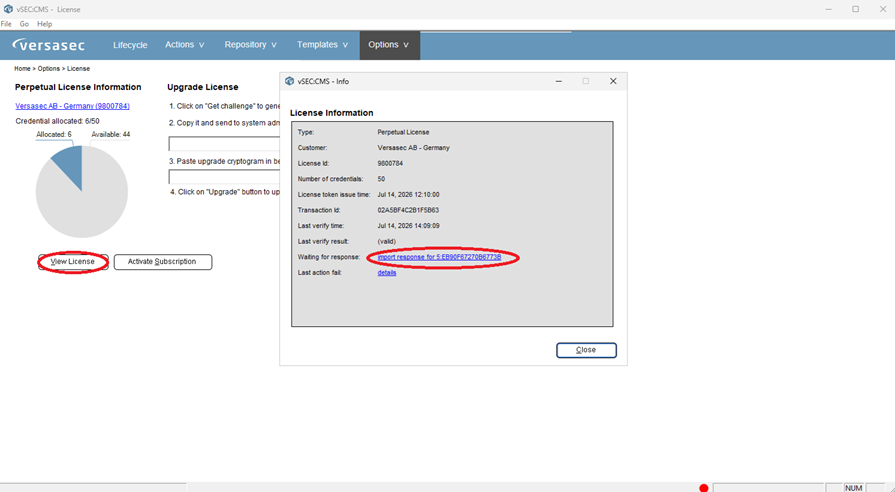
Task: Click the blue allocated slice of pie chart
Action: click(70, 163)
